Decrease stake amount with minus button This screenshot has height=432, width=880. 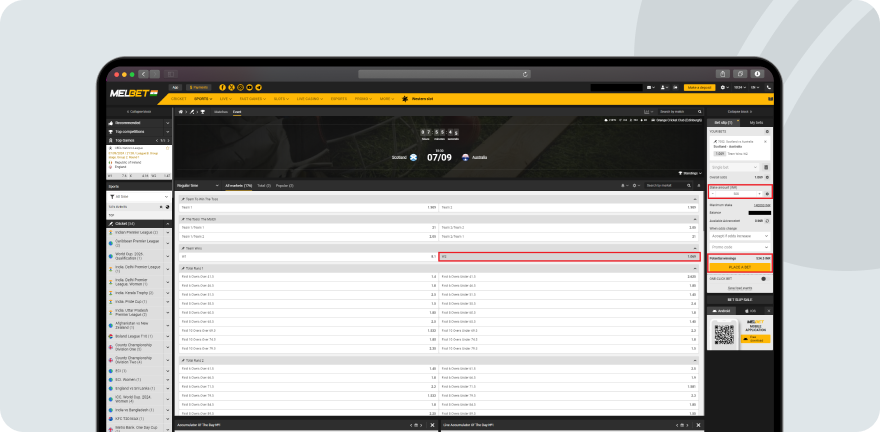coord(713,194)
